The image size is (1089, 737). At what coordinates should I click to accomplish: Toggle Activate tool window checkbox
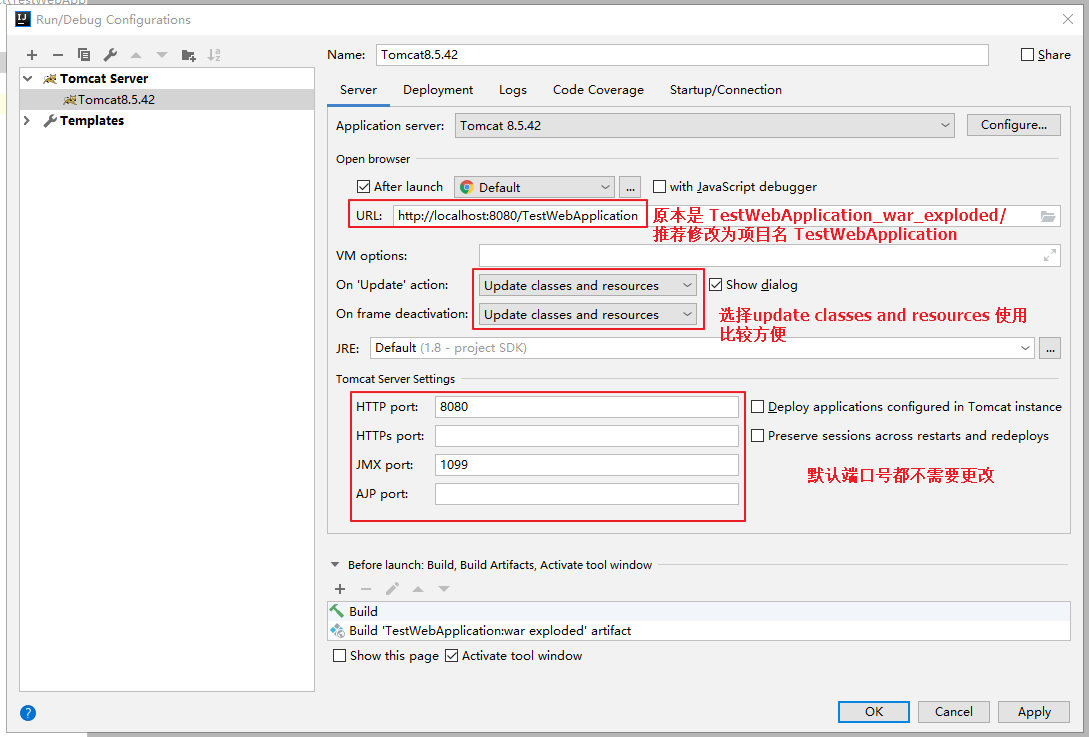[x=451, y=656]
